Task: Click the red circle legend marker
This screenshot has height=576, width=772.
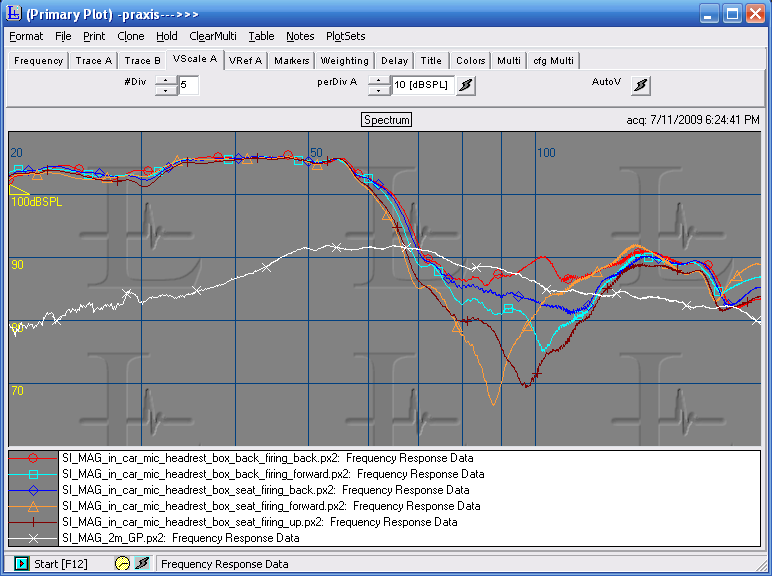Action: click(33, 457)
